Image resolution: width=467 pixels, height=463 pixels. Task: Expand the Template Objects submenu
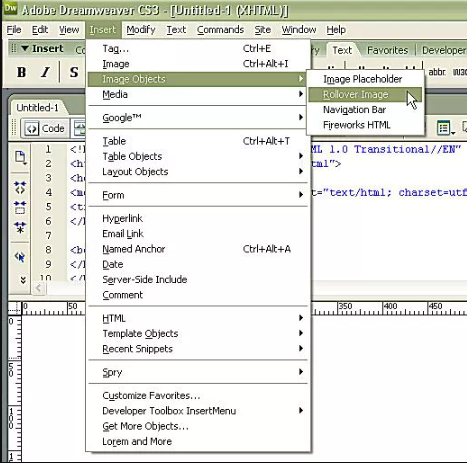point(197,334)
